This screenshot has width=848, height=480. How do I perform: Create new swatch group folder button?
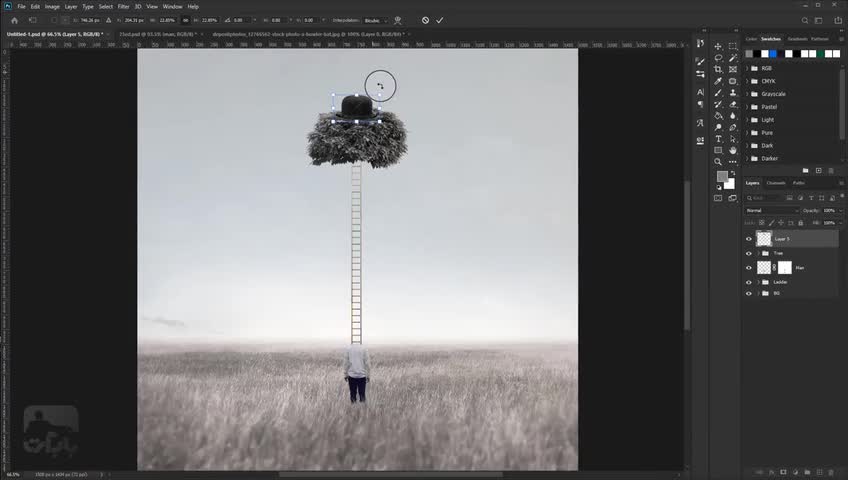click(805, 170)
